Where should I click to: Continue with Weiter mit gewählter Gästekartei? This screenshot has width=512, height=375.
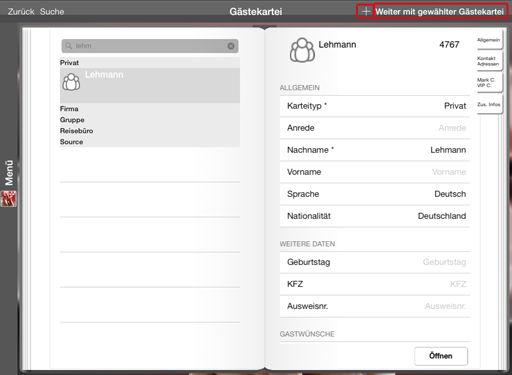click(x=440, y=12)
